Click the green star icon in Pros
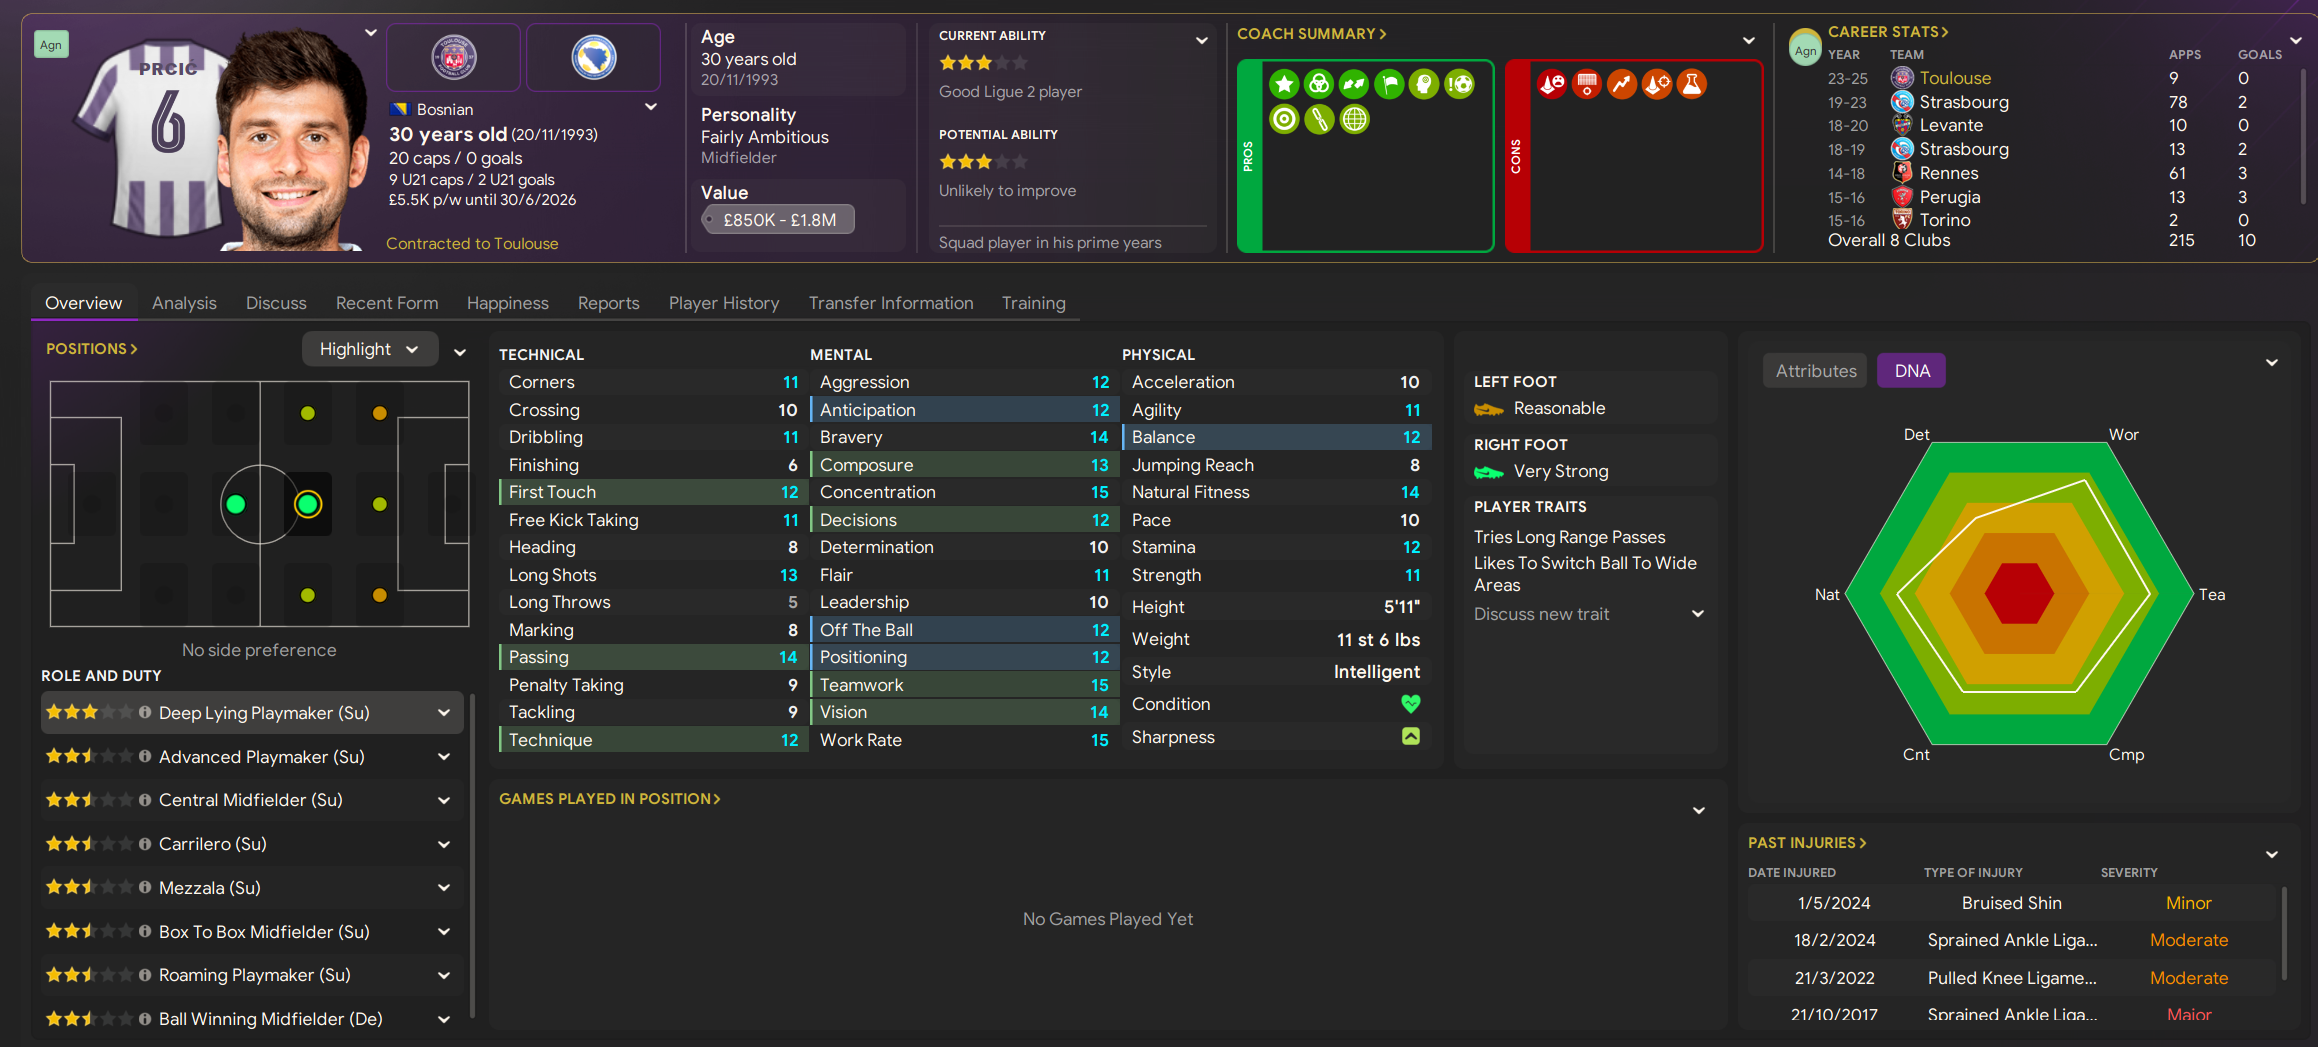2318x1047 pixels. pyautogui.click(x=1284, y=84)
